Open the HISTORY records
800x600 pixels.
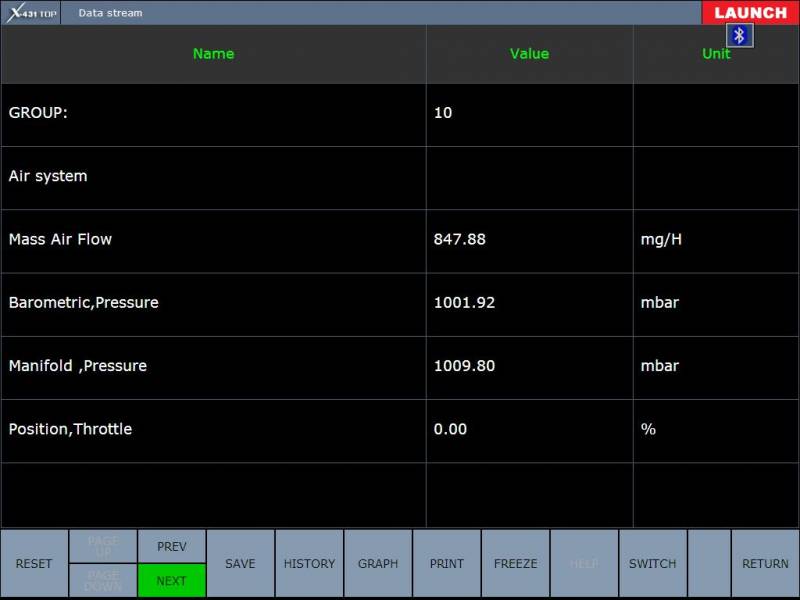[x=309, y=564]
